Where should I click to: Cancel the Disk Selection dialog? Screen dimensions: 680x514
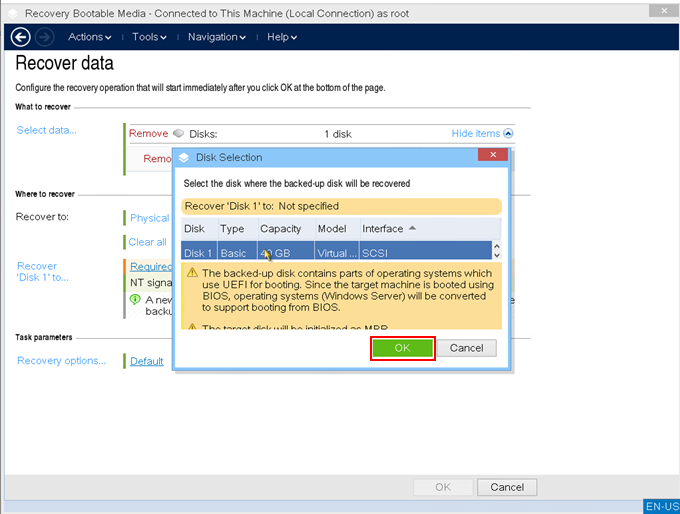coord(466,348)
